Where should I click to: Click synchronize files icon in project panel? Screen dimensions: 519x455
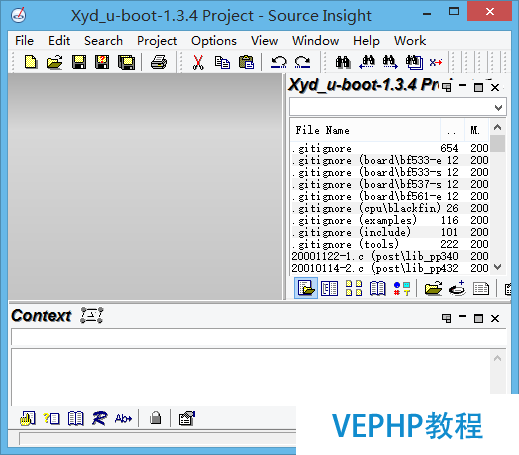tap(457, 288)
